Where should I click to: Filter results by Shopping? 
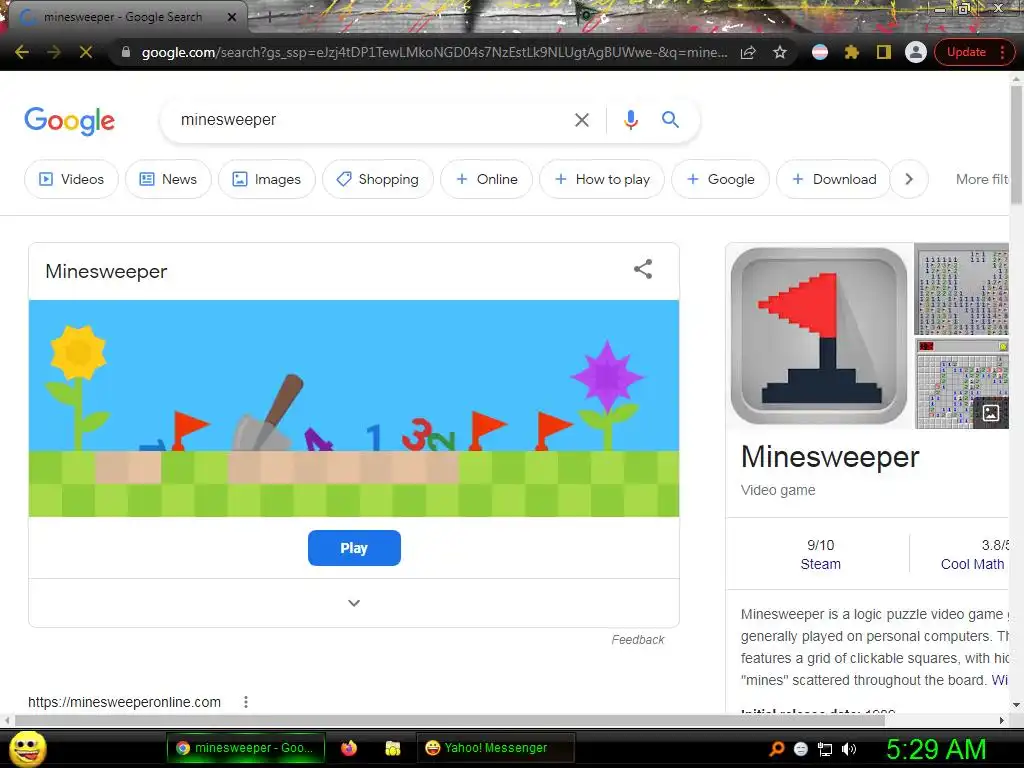(x=378, y=179)
